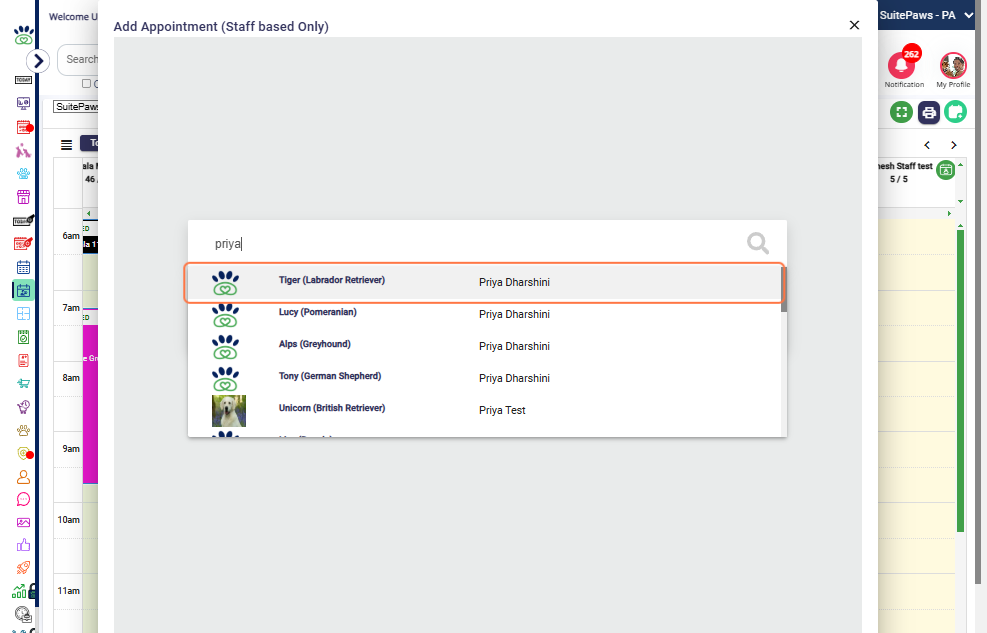Click Priya Dharshini beside Lucy
The height and width of the screenshot is (633, 987).
pyautogui.click(x=514, y=314)
